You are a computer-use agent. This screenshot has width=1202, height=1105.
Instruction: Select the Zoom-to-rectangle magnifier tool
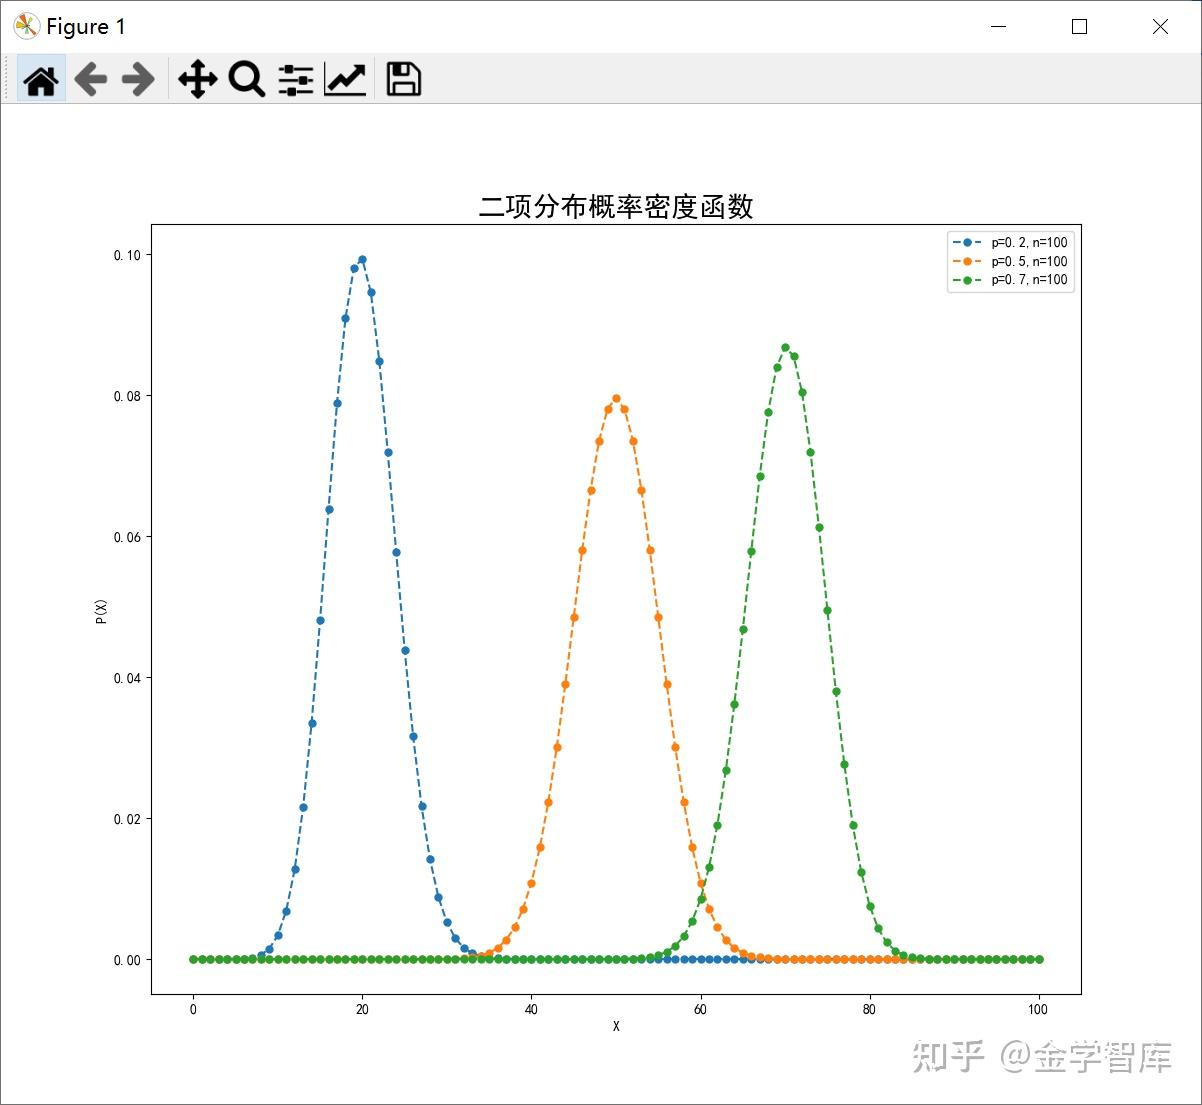(246, 79)
